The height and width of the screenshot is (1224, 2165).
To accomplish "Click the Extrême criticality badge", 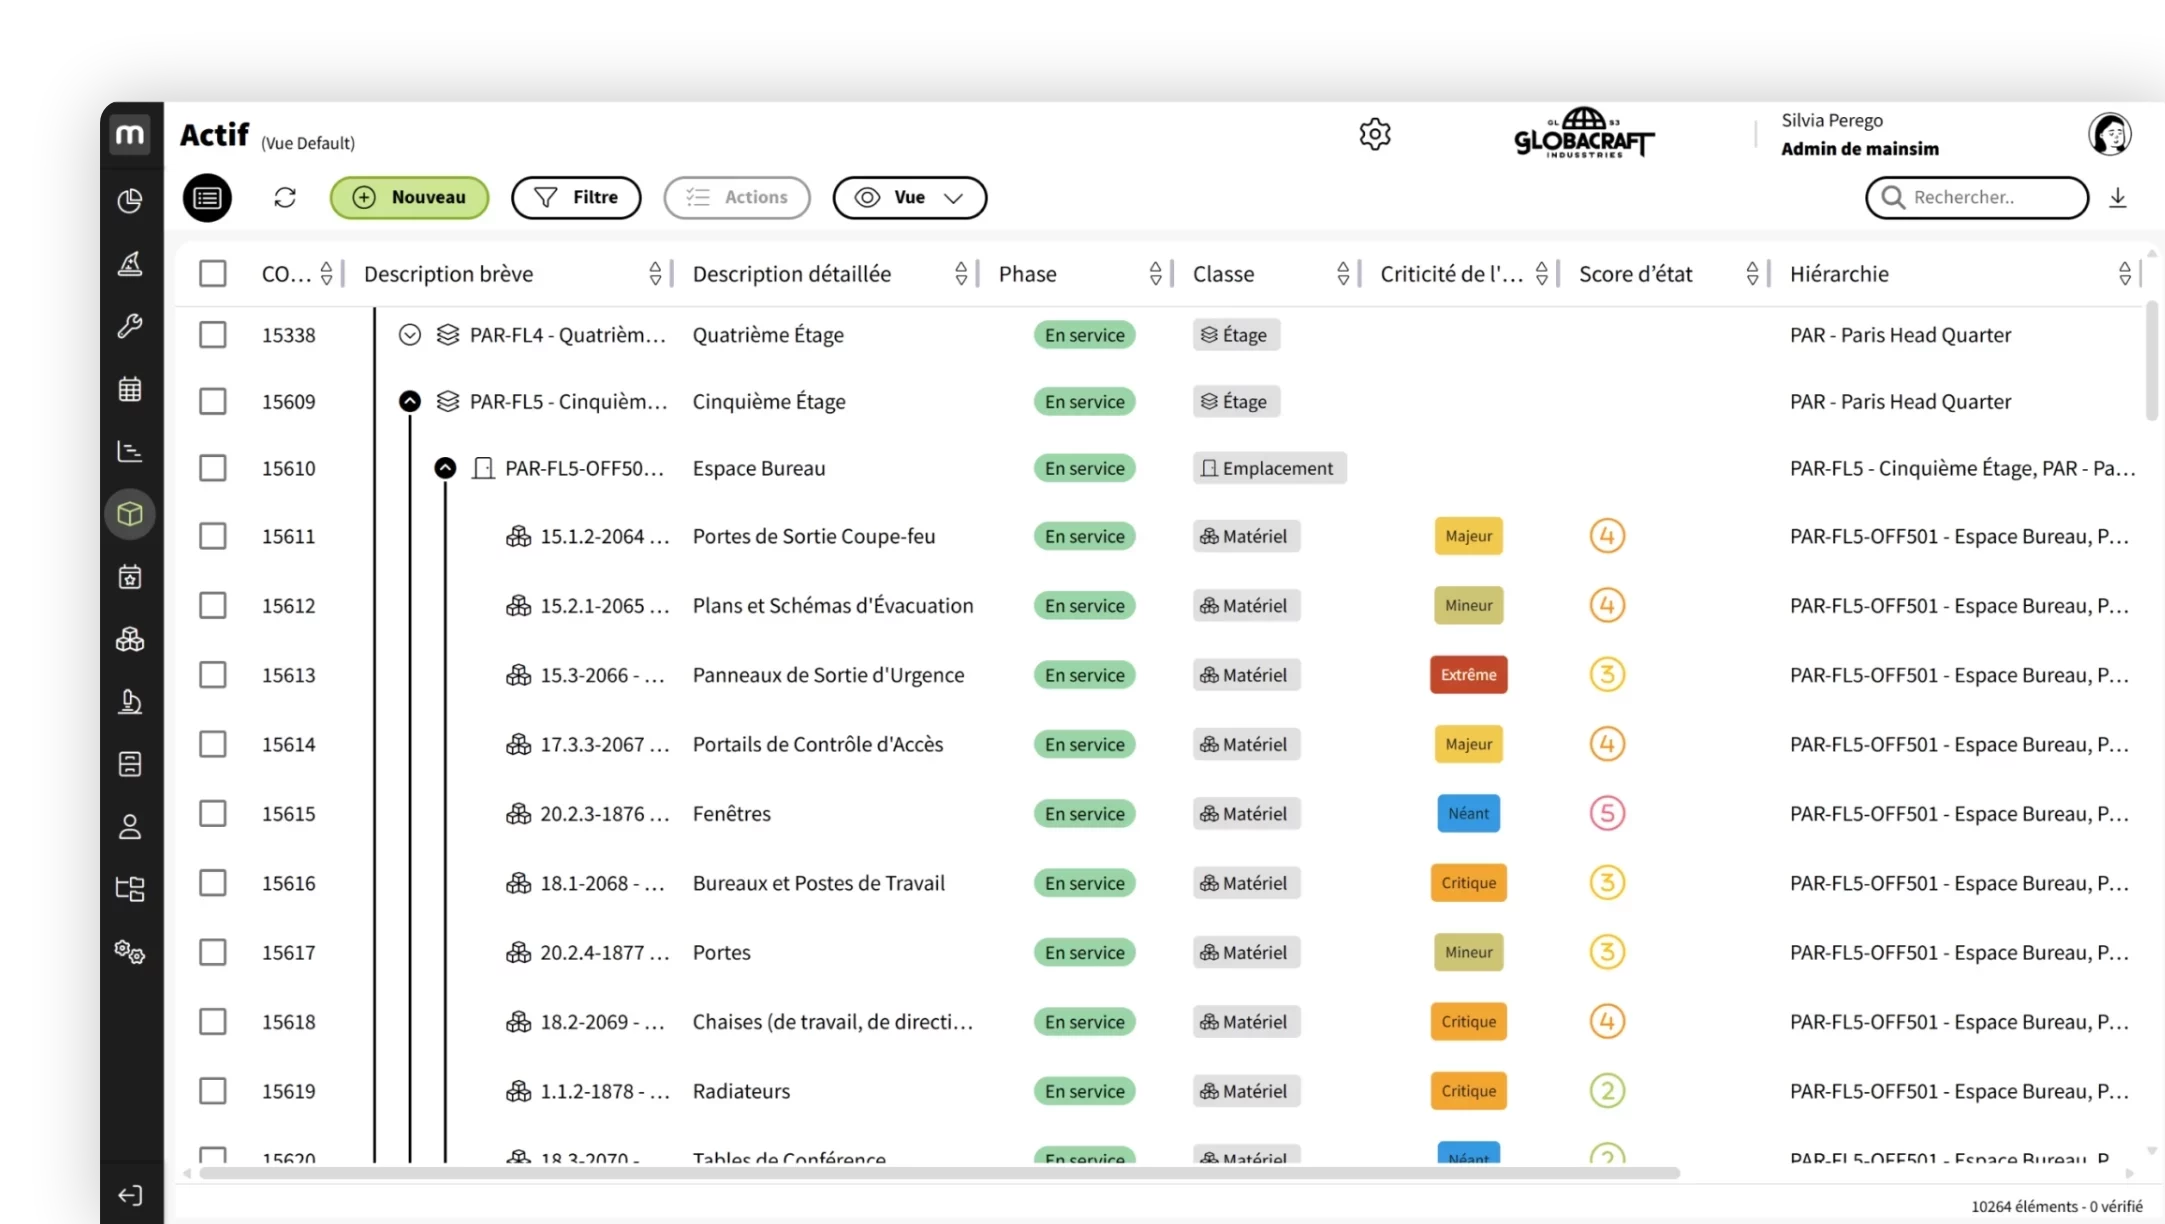I will tap(1468, 675).
